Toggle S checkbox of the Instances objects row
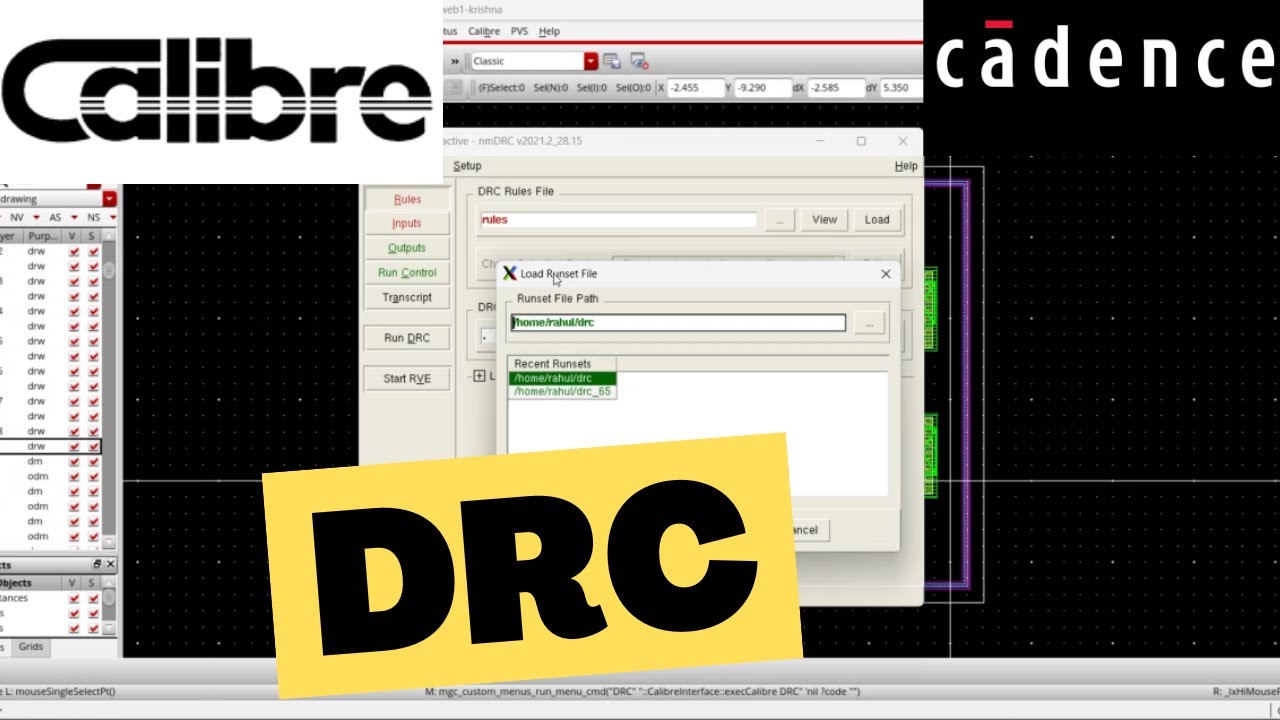Image resolution: width=1280 pixels, height=720 pixels. (x=93, y=598)
